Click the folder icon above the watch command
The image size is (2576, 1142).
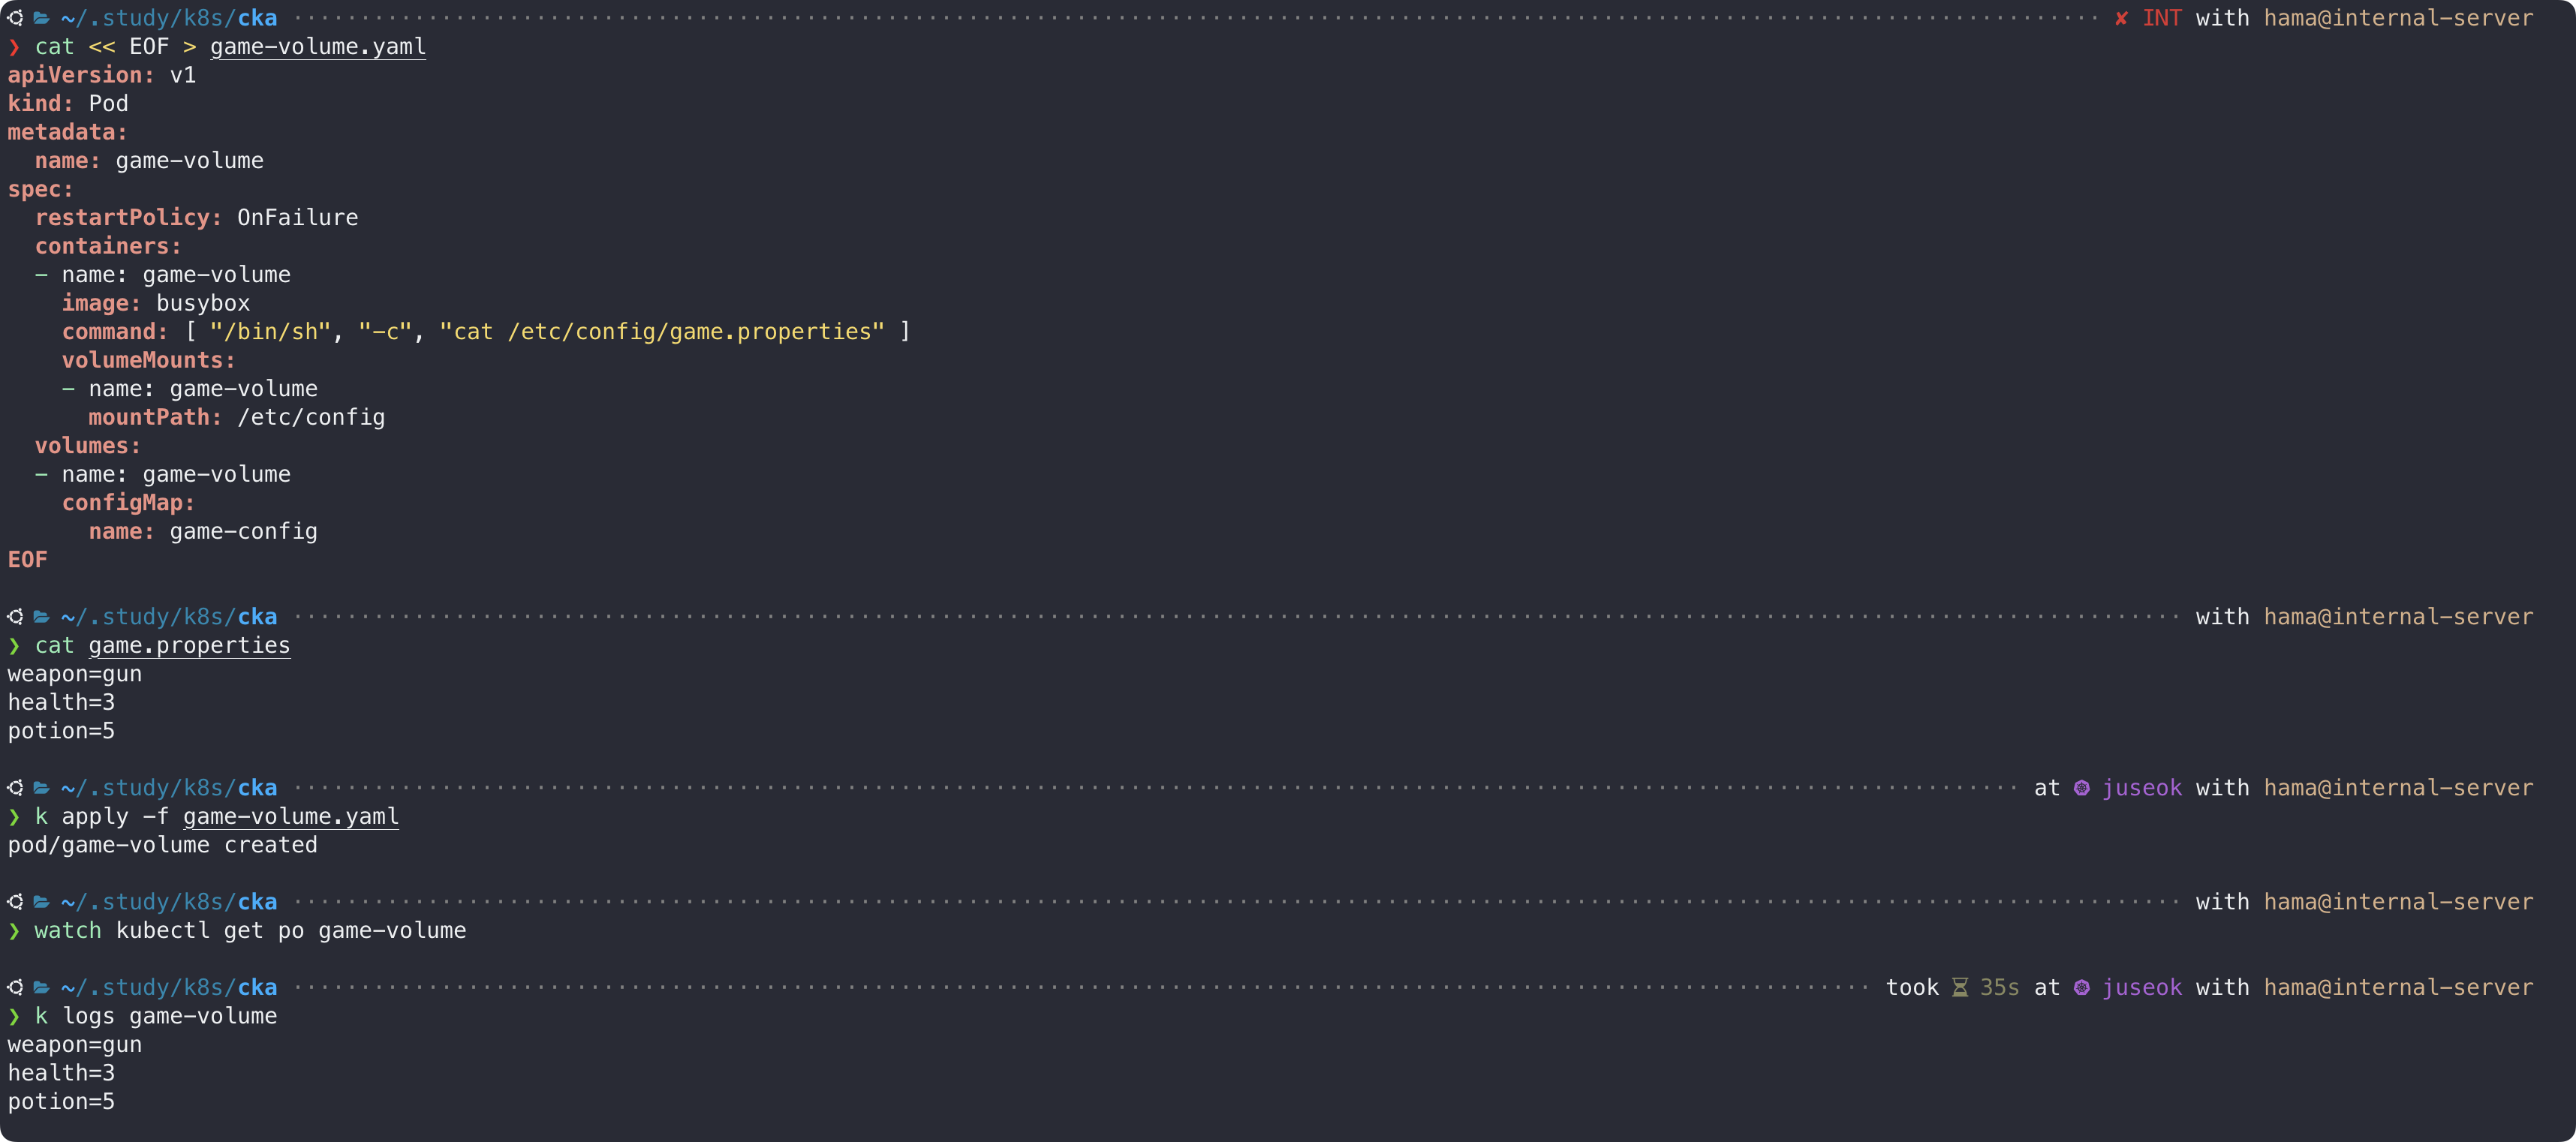coord(41,902)
